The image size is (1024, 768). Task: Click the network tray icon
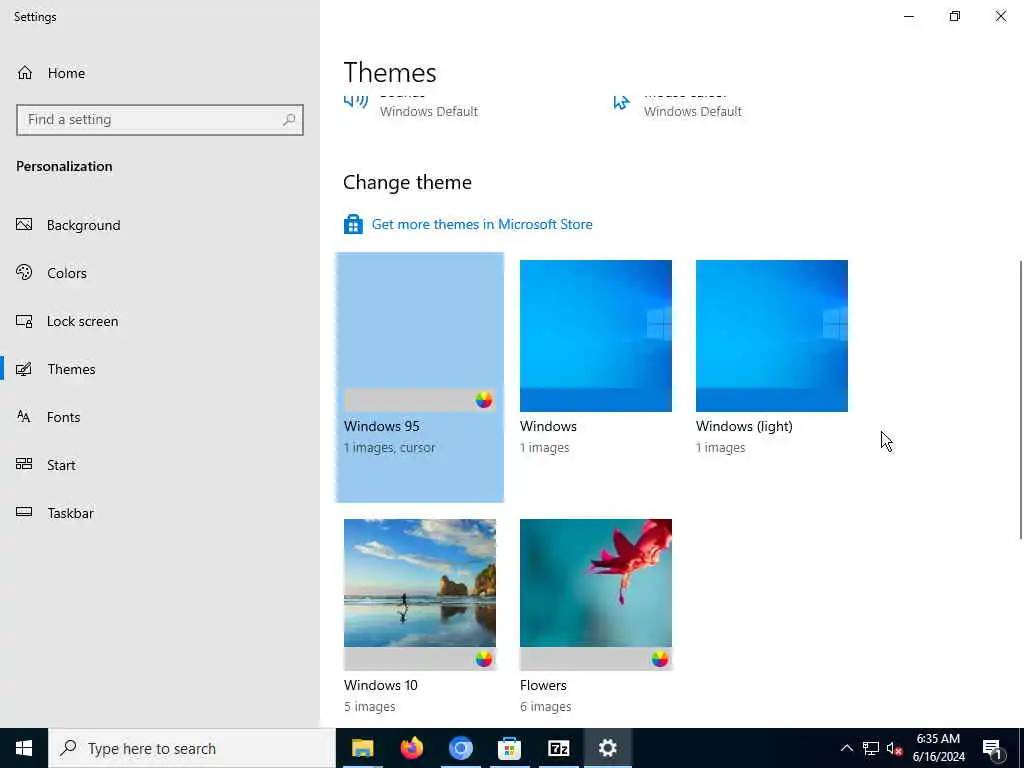pos(871,748)
